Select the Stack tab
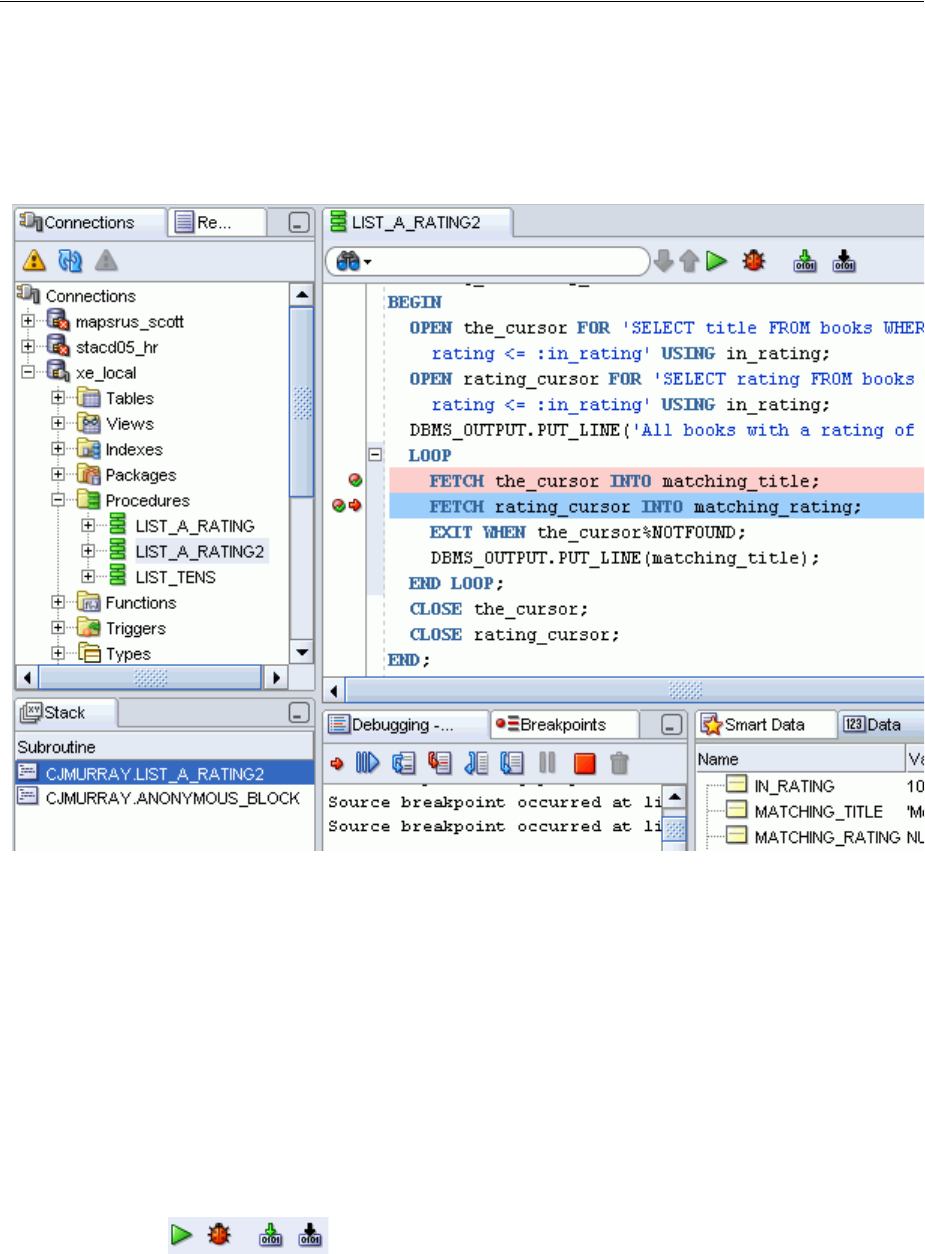 tap(66, 712)
